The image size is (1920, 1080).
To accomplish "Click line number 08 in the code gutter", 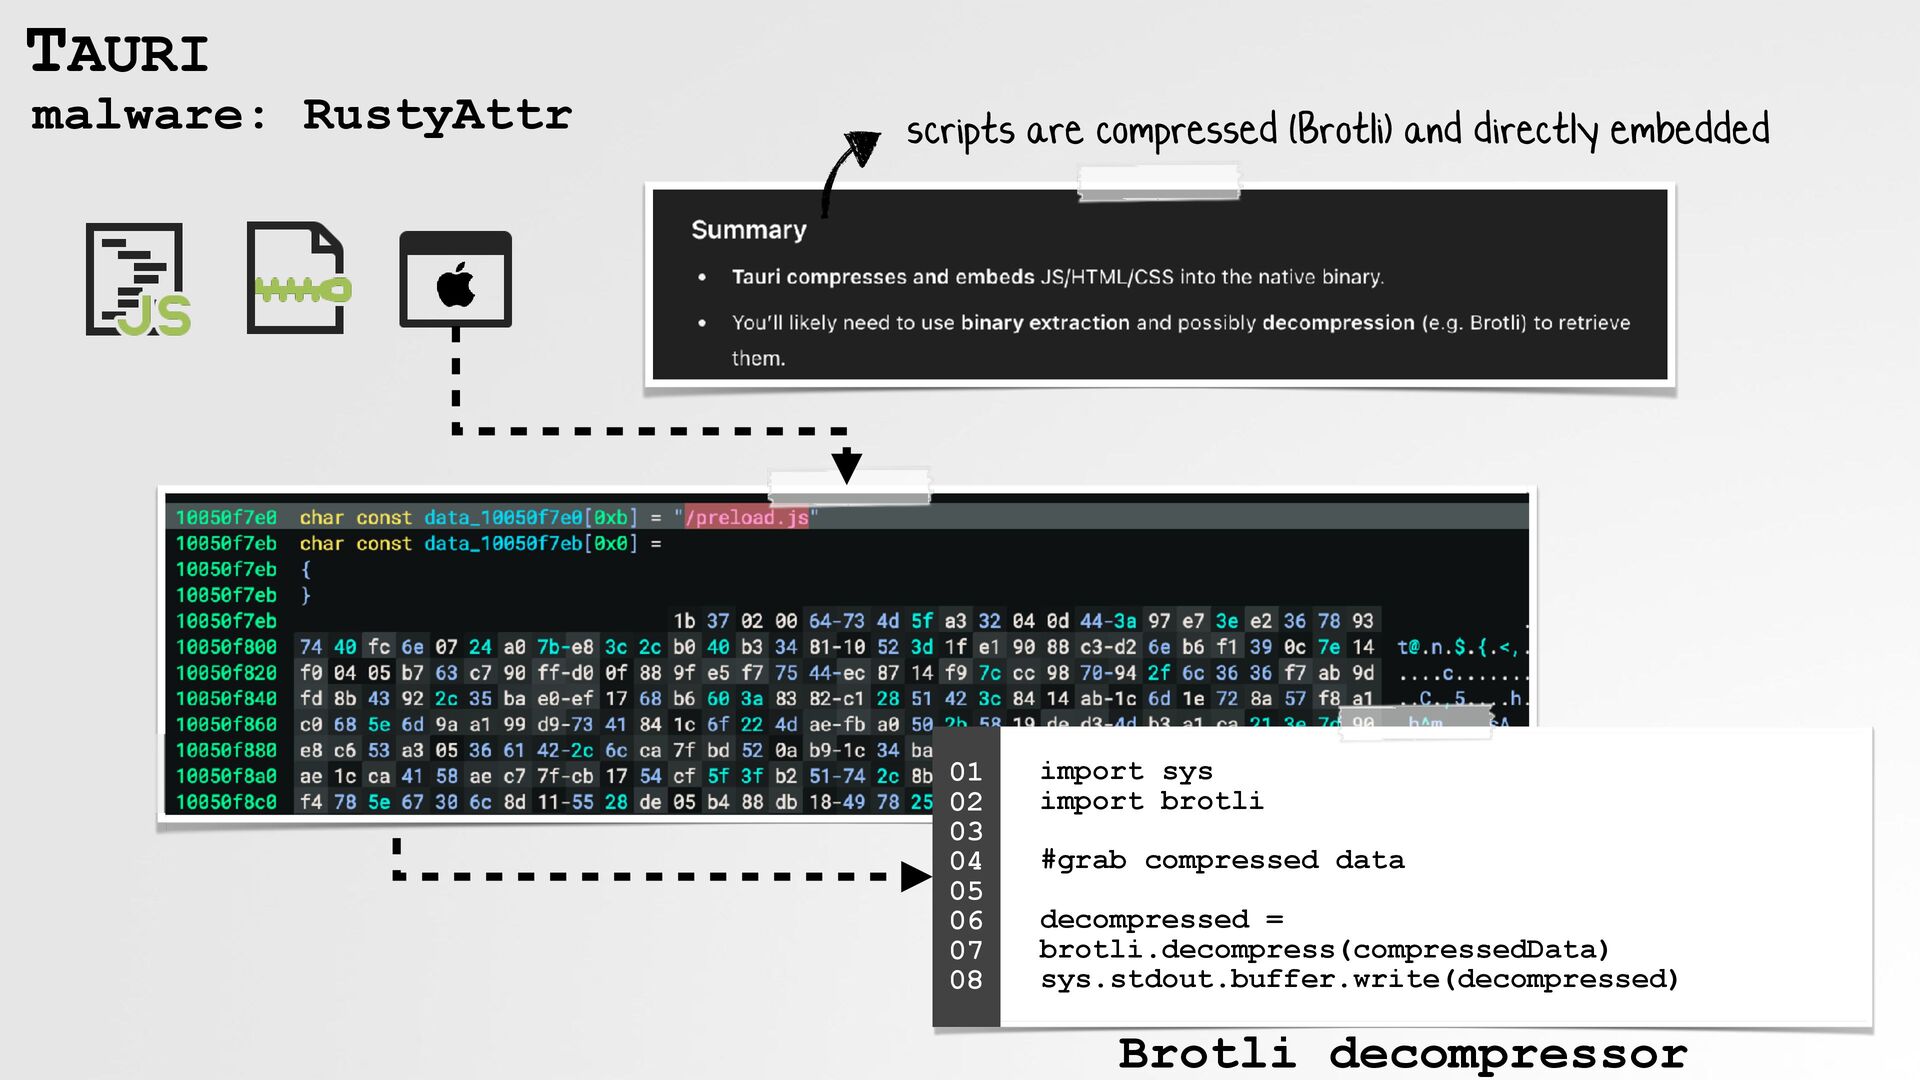I will (966, 980).
